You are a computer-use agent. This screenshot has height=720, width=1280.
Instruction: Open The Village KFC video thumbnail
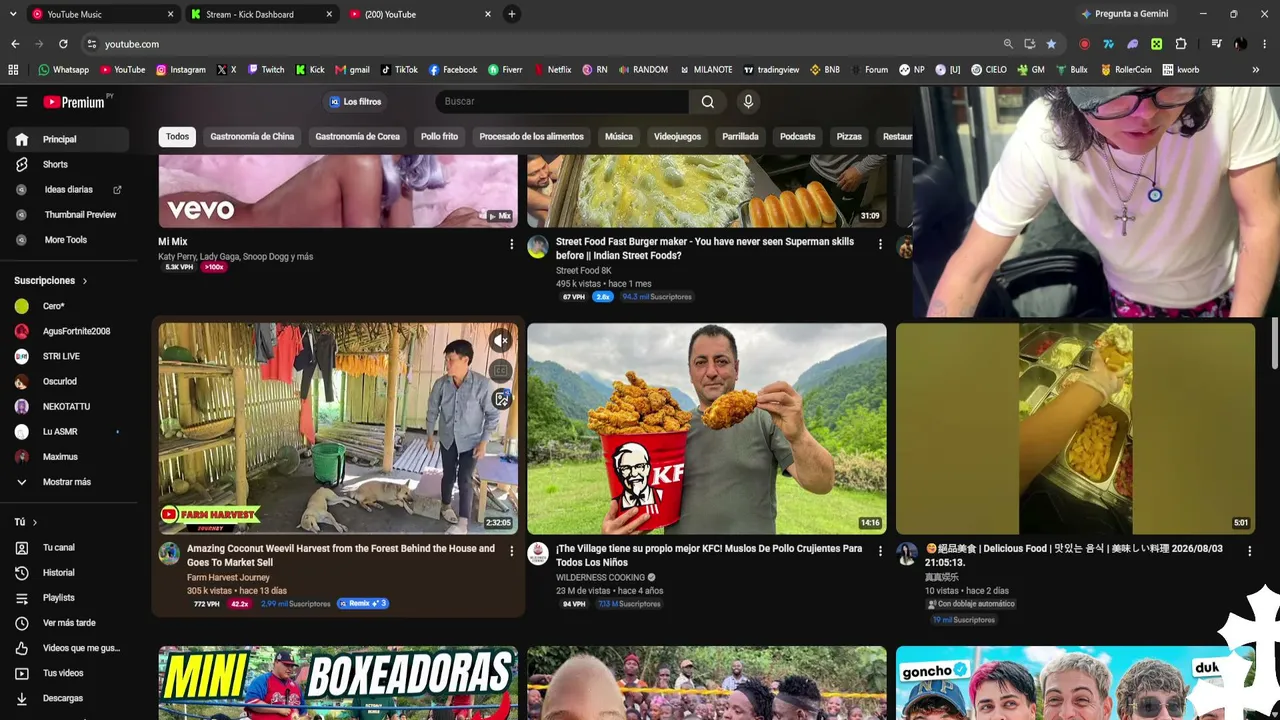pos(707,428)
